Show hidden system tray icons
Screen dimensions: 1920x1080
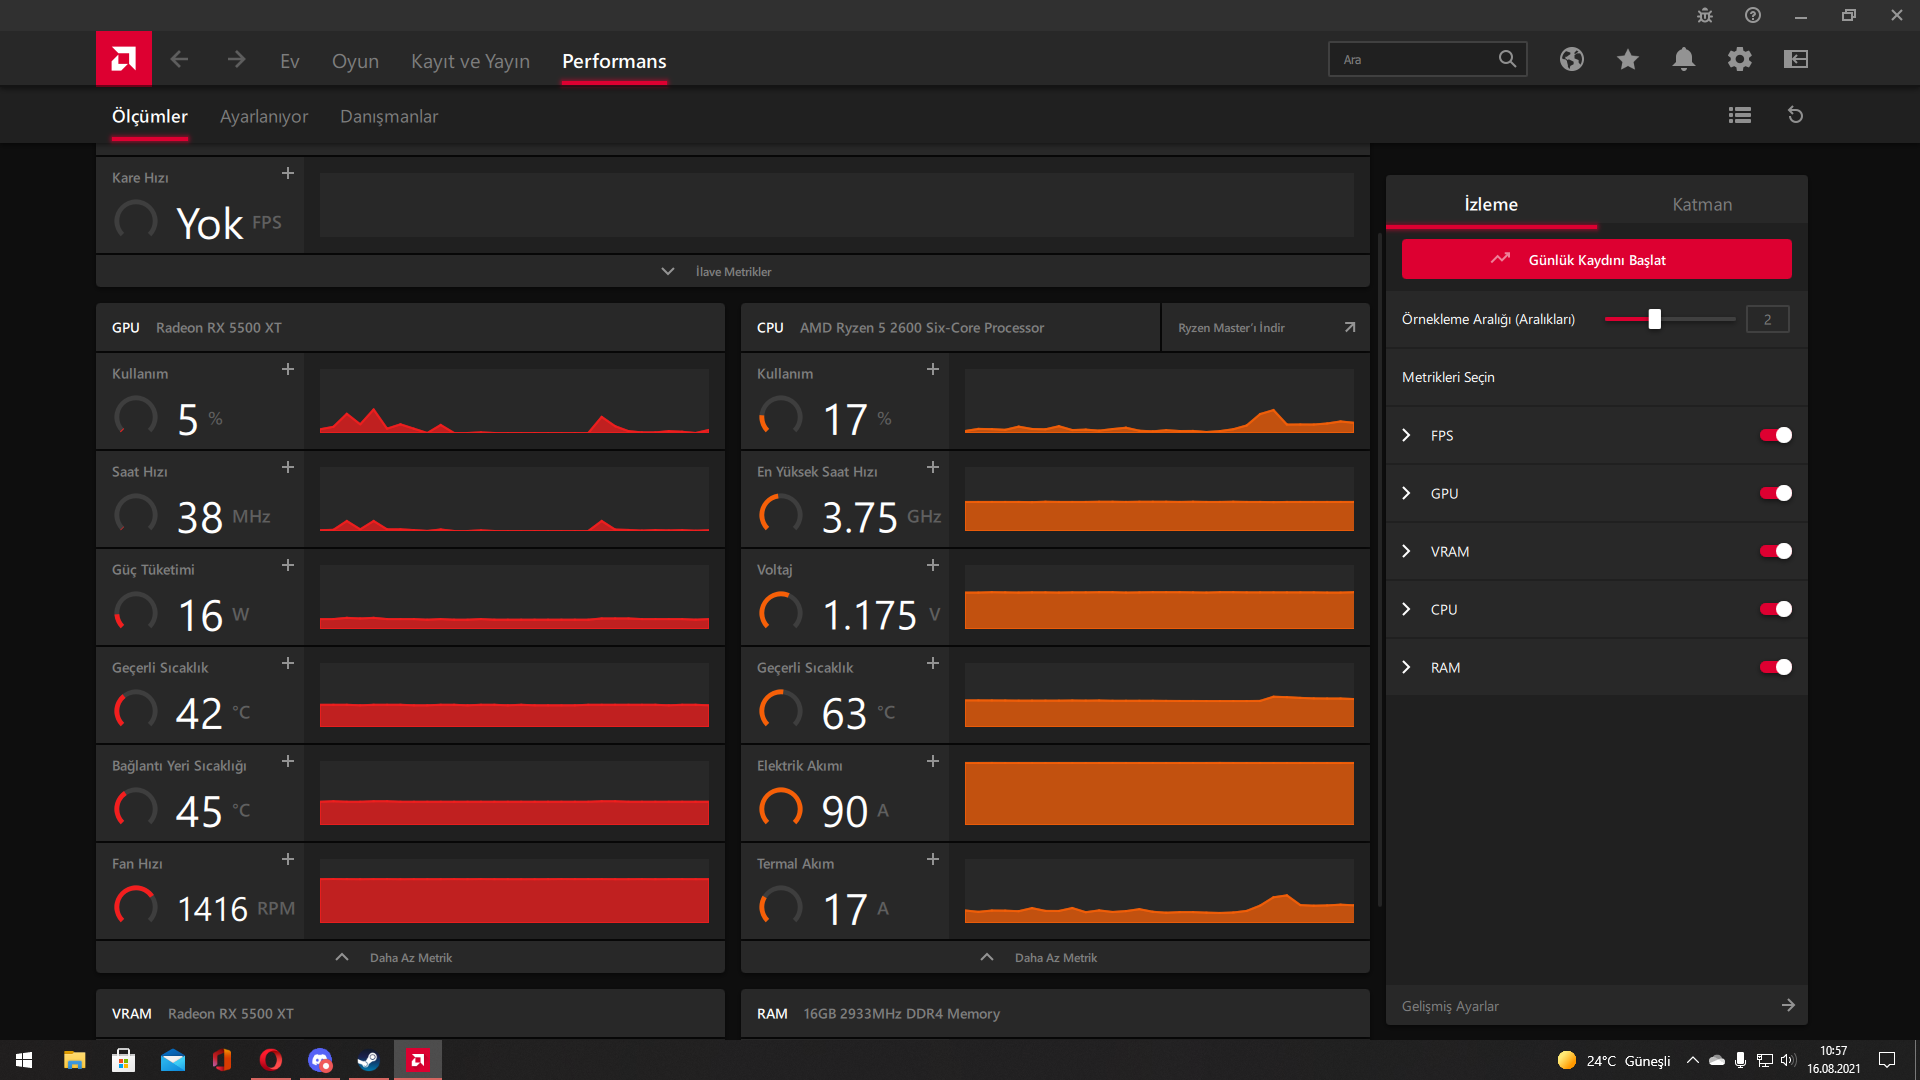tap(1692, 1060)
